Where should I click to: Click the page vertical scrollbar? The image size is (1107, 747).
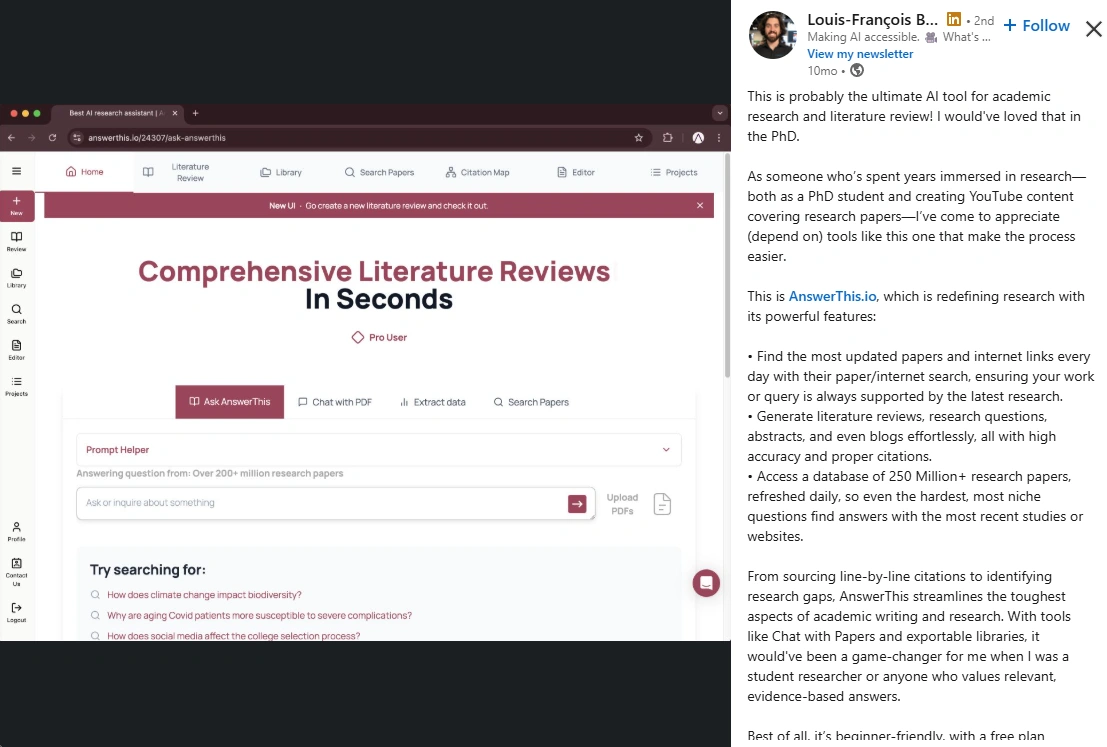(727, 265)
